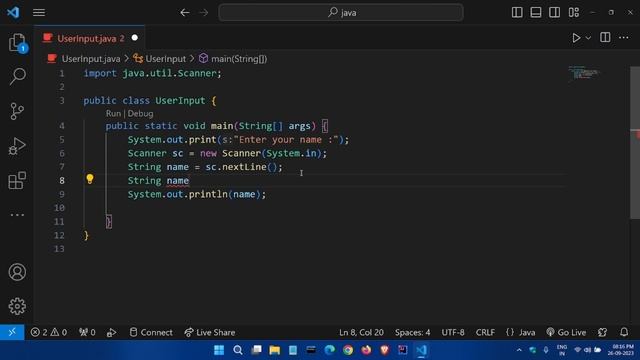Go forward with the right arrow
The width and height of the screenshot is (640, 360).
(x=203, y=13)
